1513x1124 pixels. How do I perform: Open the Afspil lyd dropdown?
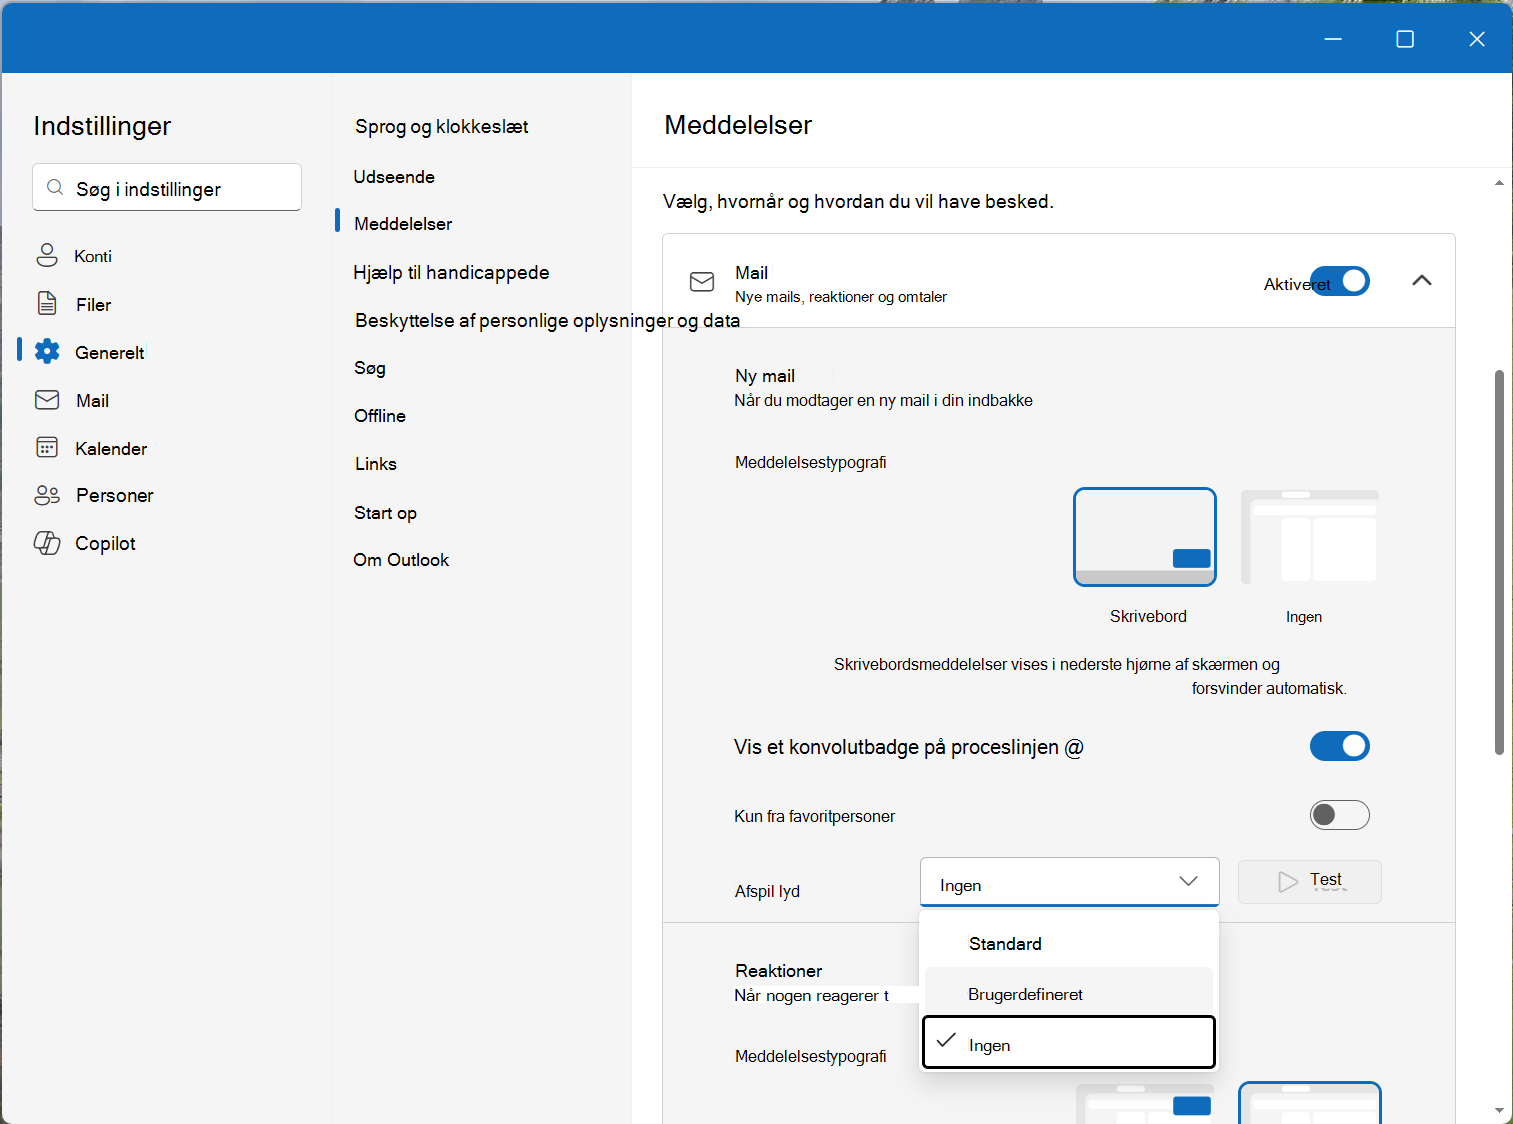pyautogui.click(x=1069, y=882)
